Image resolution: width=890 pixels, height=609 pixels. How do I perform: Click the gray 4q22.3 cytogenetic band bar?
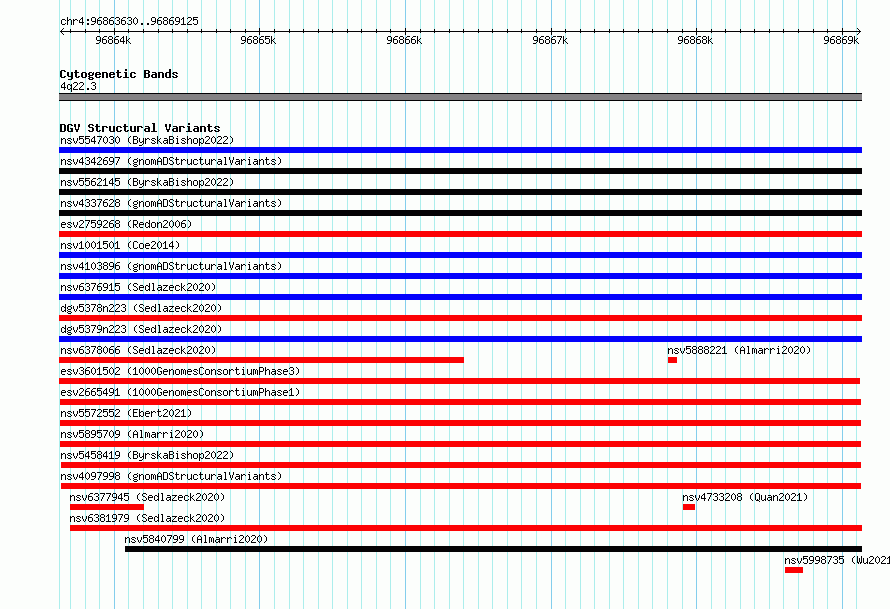pyautogui.click(x=460, y=97)
